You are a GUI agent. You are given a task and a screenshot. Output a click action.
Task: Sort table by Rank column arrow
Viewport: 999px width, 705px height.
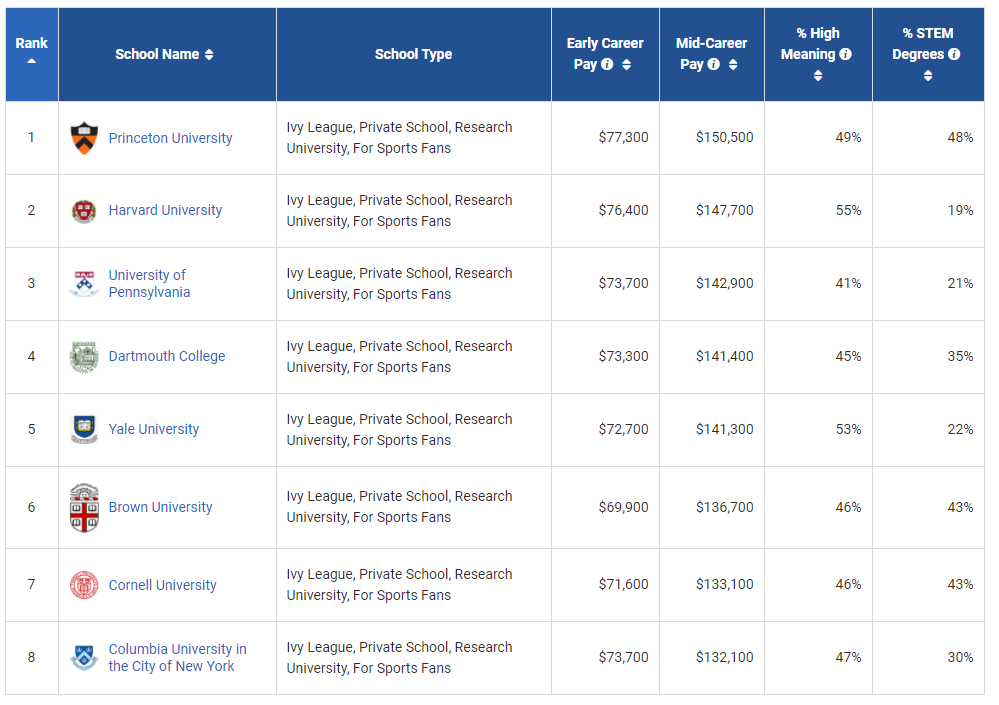32,62
